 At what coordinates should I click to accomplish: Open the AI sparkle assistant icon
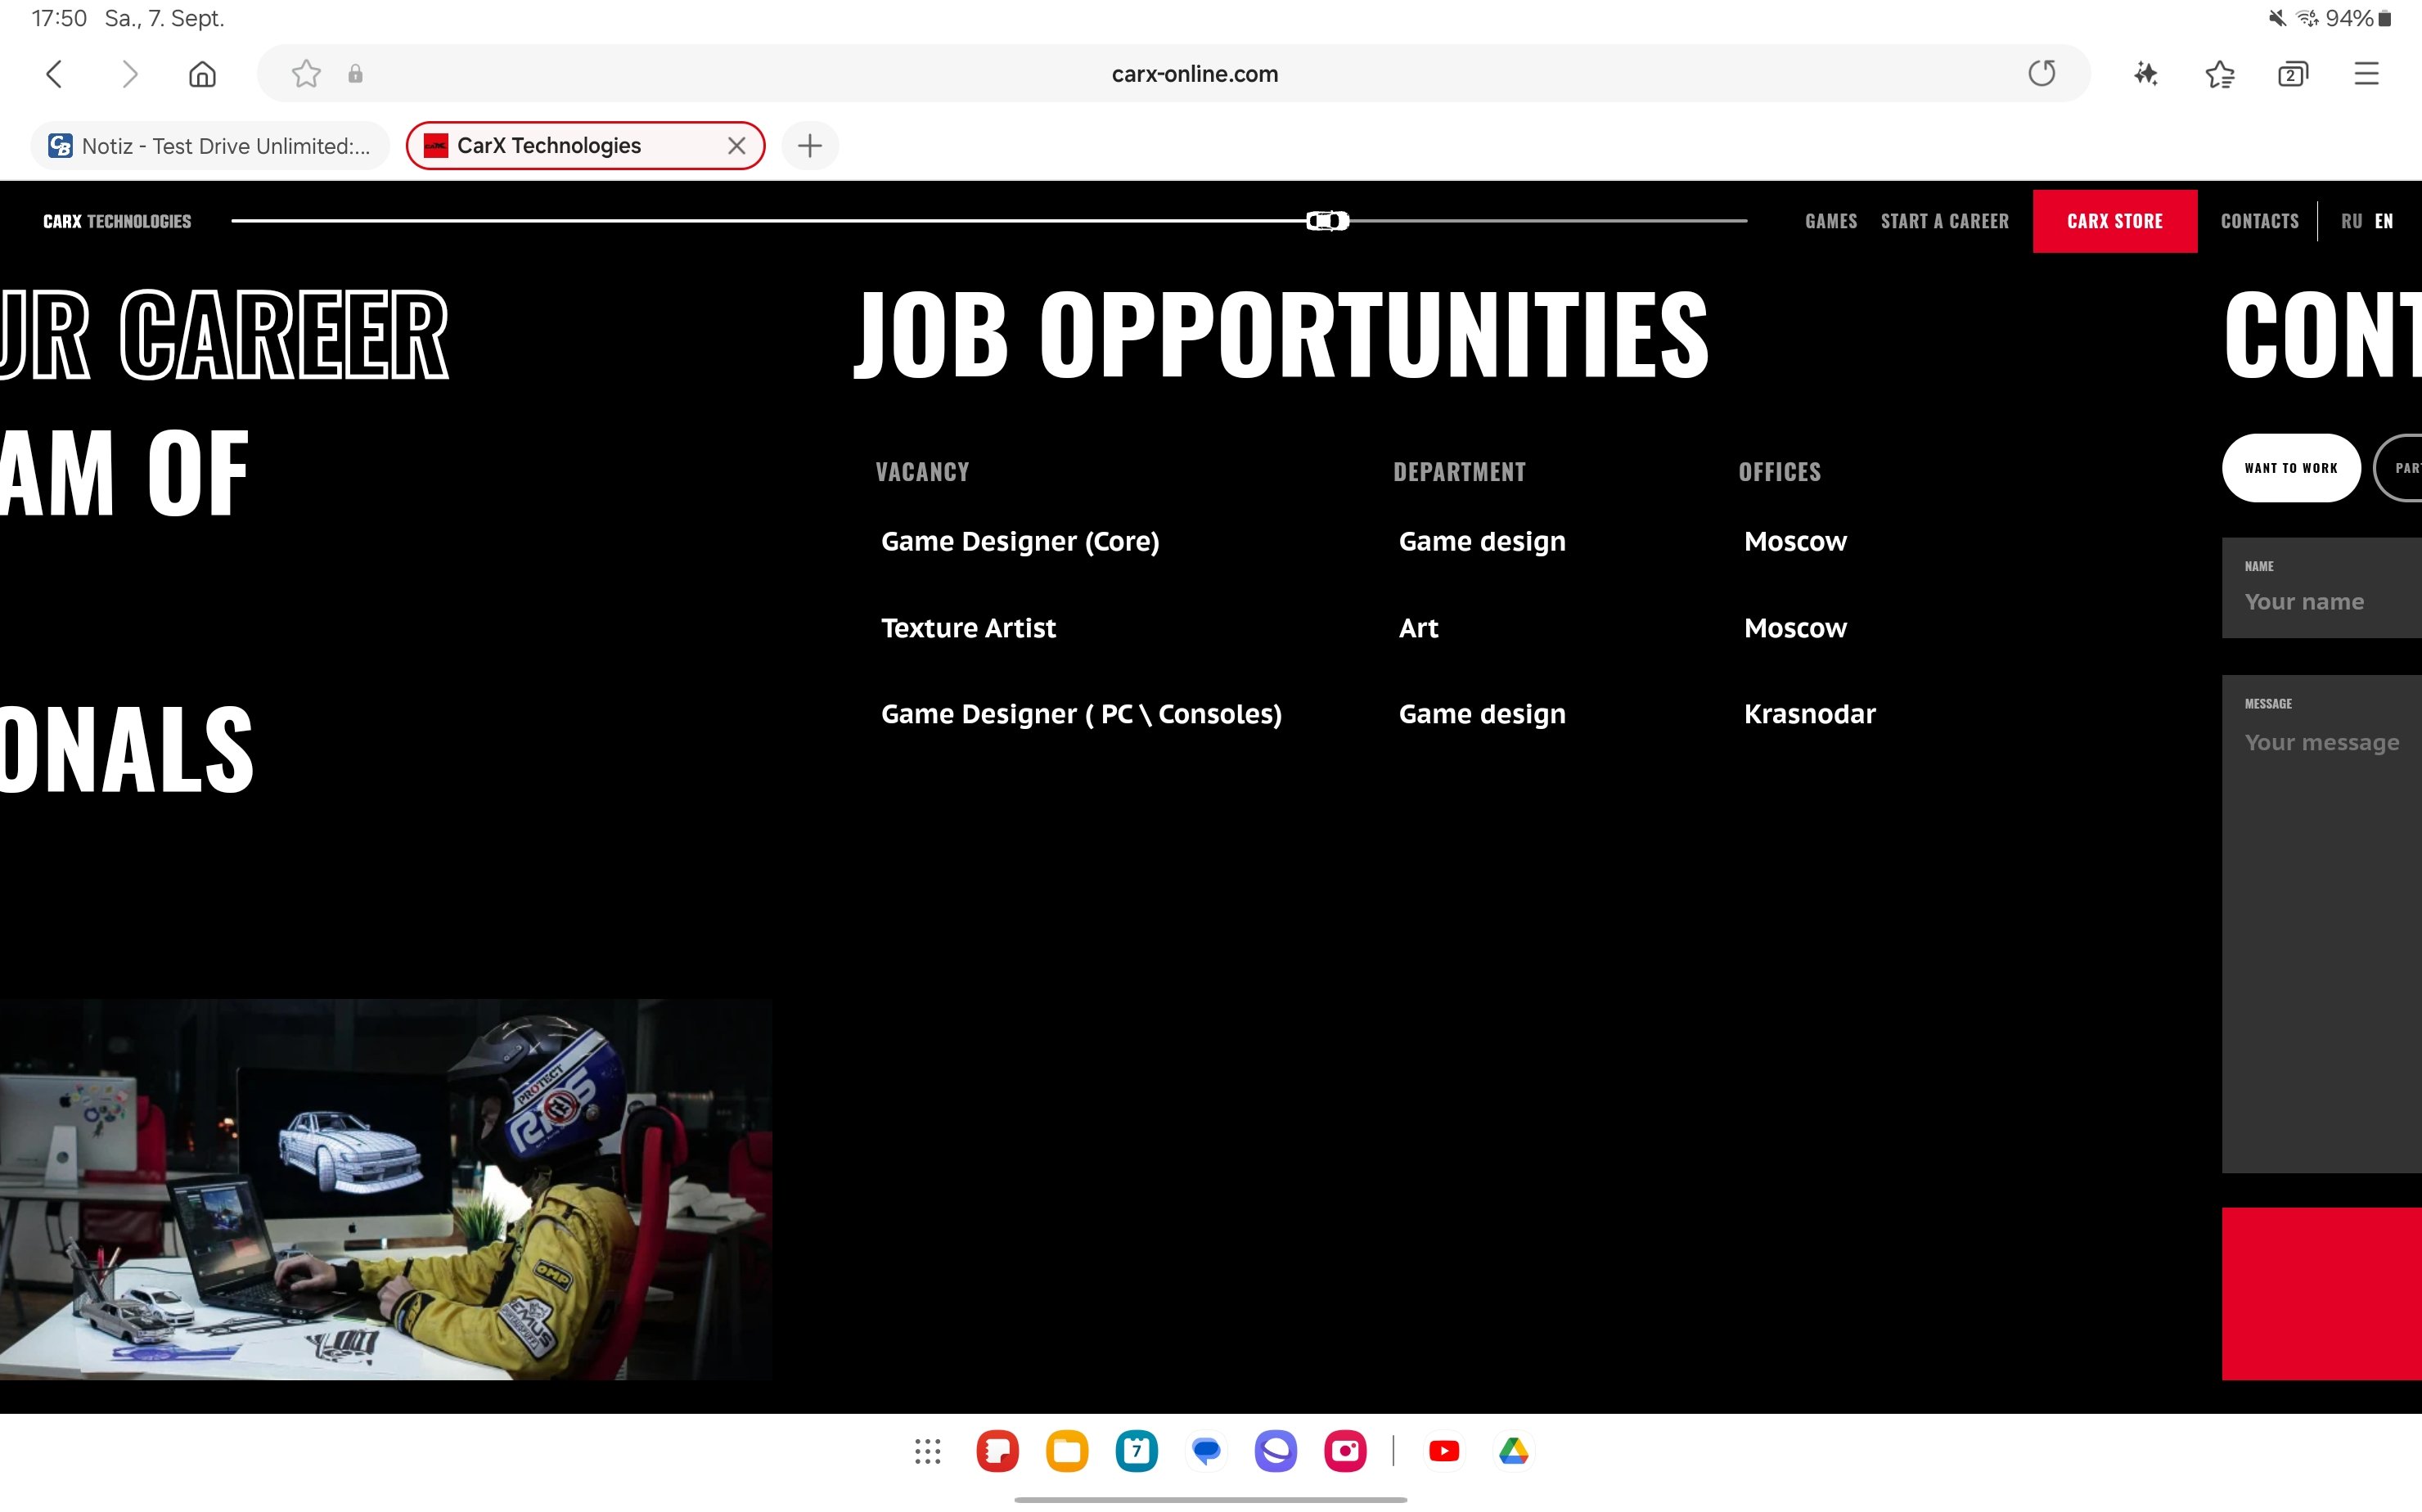tap(2145, 74)
